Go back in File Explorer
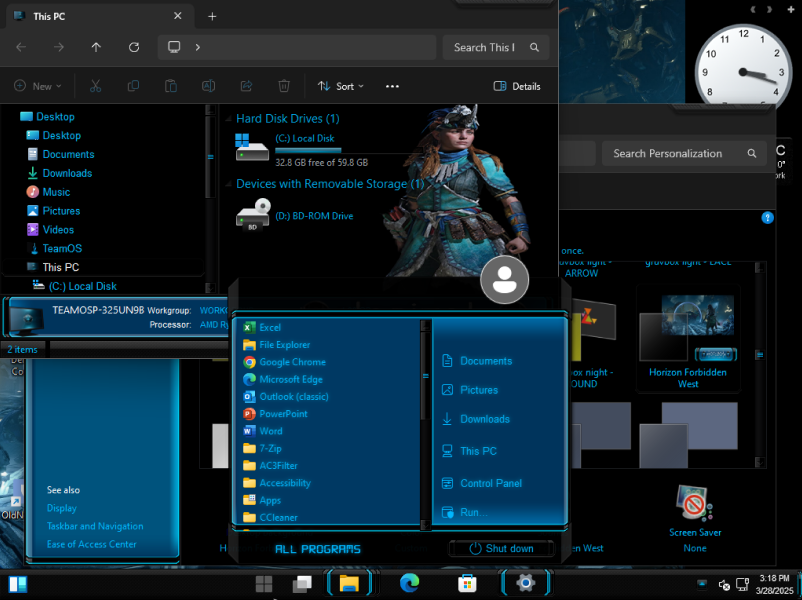 (x=21, y=48)
